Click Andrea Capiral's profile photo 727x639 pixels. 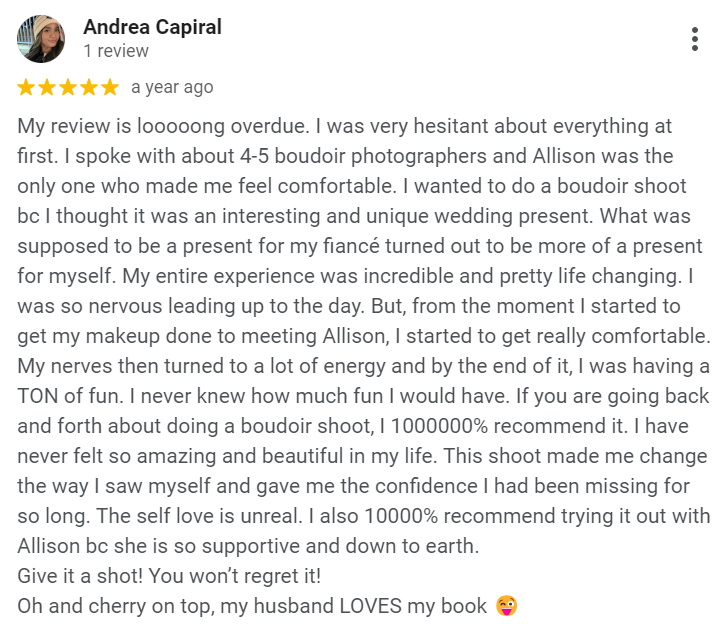click(41, 39)
